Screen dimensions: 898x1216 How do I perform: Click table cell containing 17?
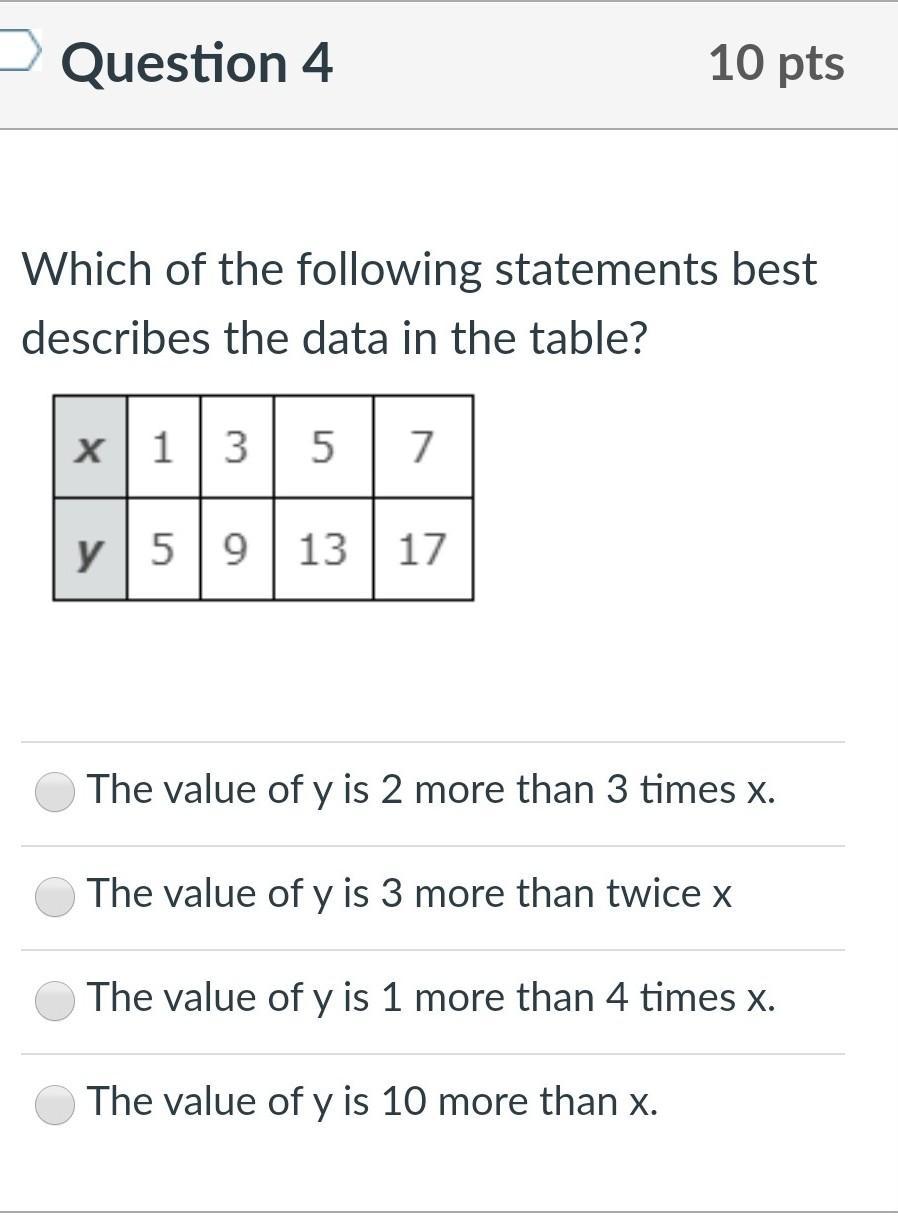pyautogui.click(x=422, y=550)
